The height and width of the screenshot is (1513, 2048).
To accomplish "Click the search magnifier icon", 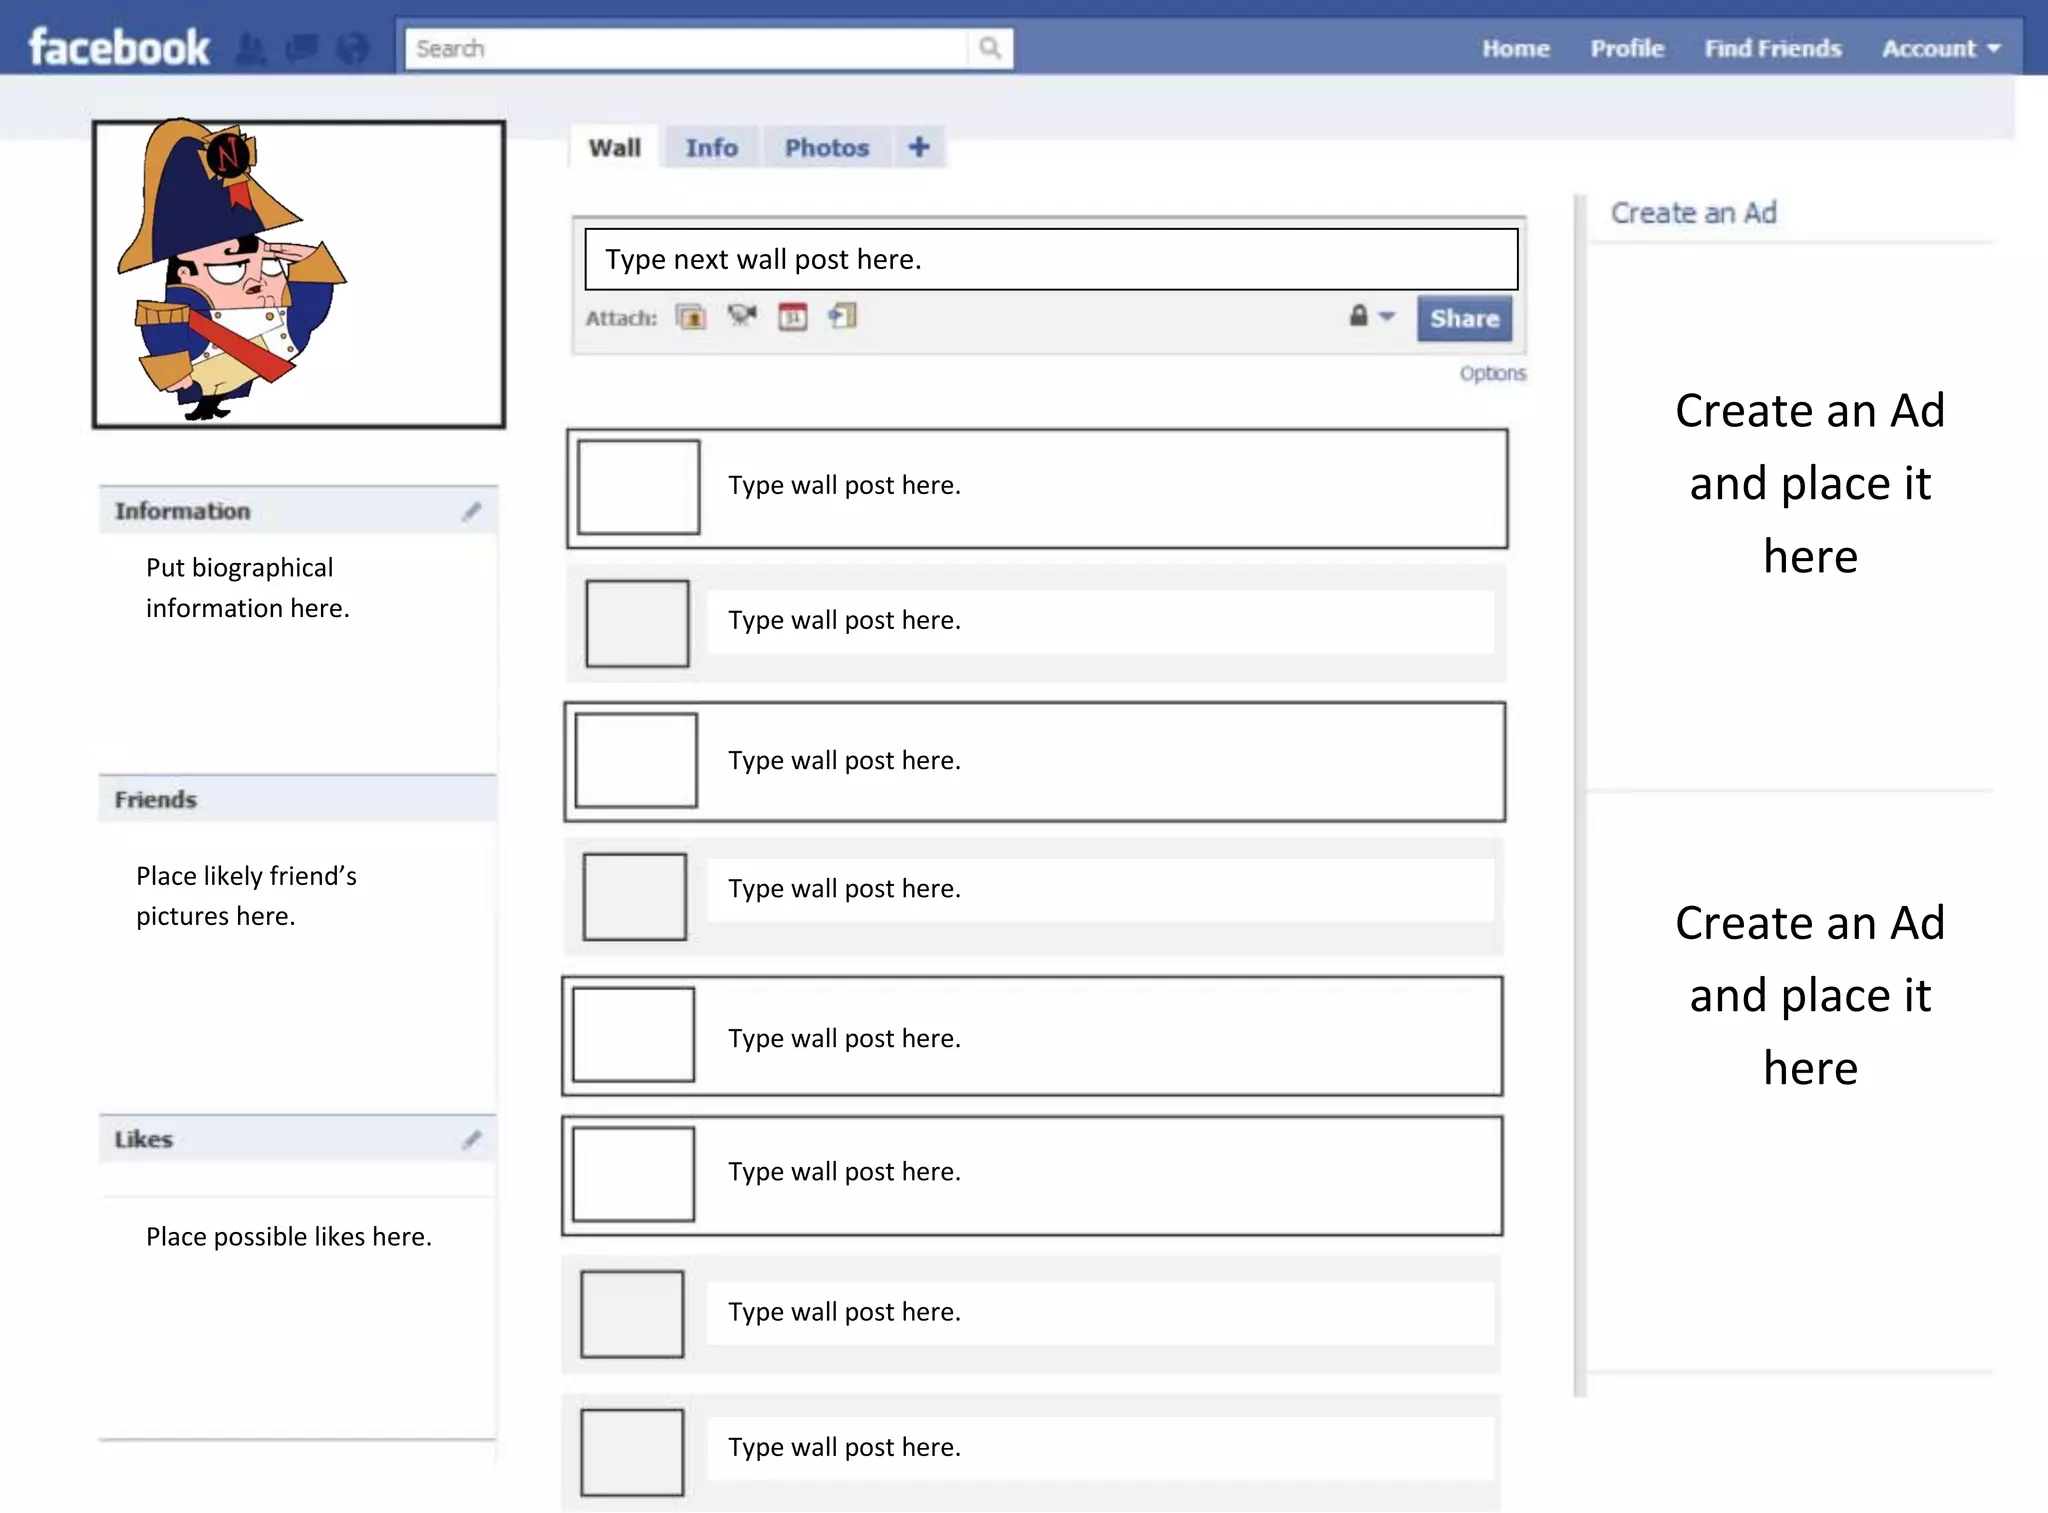I will pyautogui.click(x=989, y=48).
